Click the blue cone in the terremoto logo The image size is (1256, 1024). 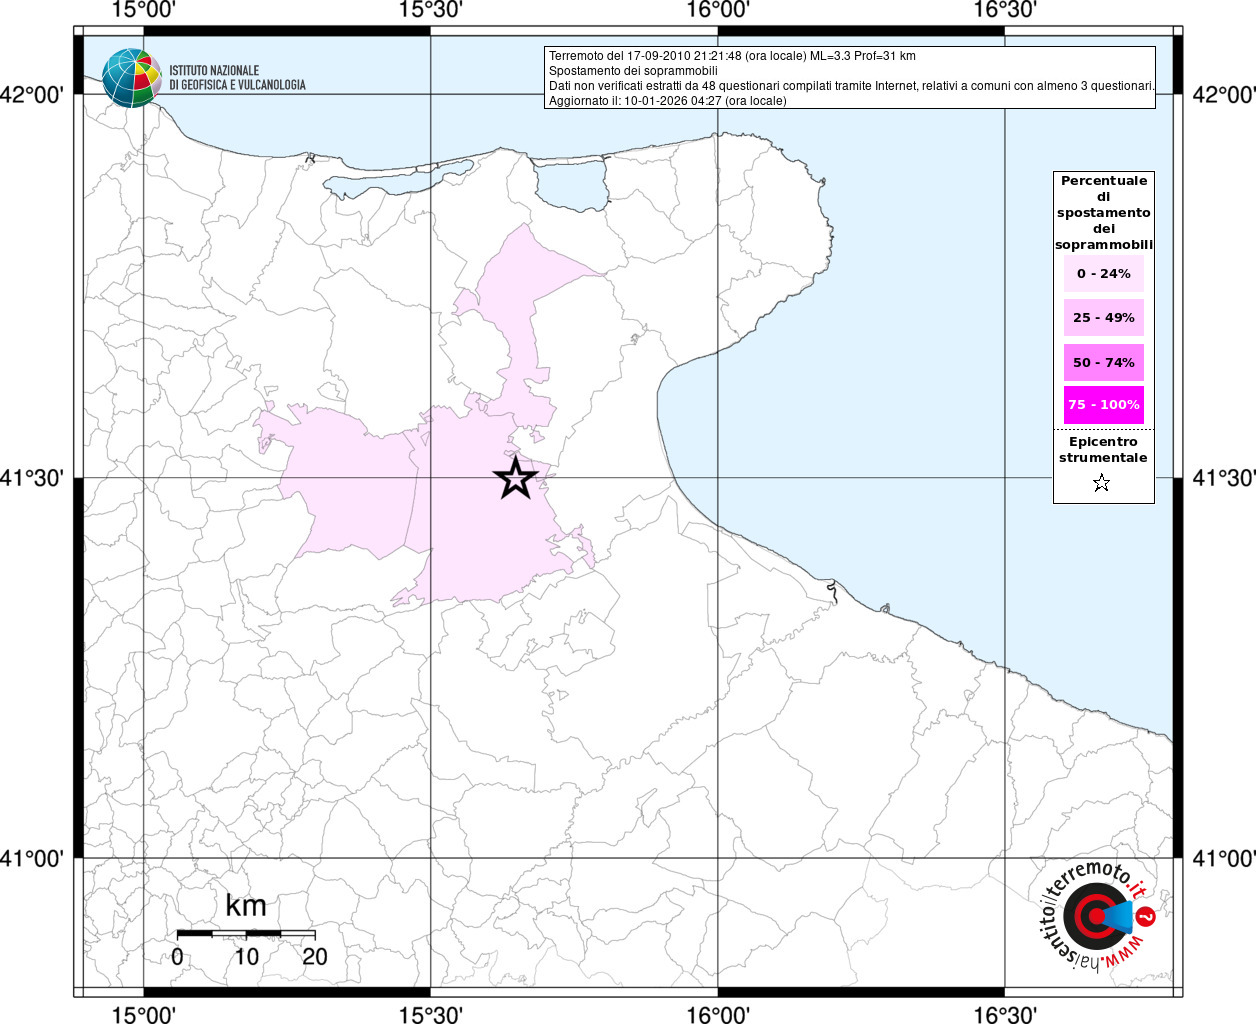coord(1117,916)
